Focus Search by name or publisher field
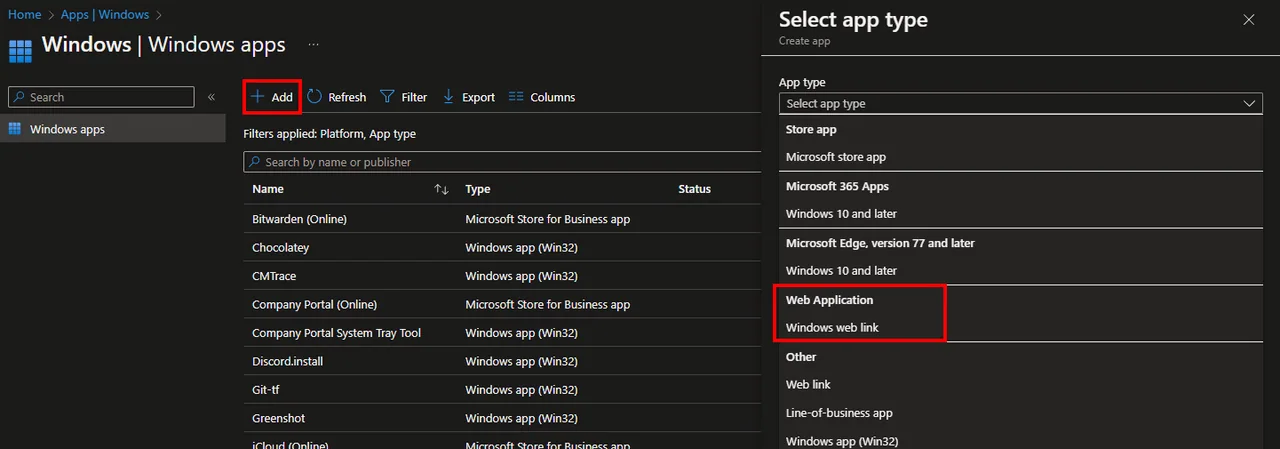Screen dimensions: 1280x449 (503, 162)
